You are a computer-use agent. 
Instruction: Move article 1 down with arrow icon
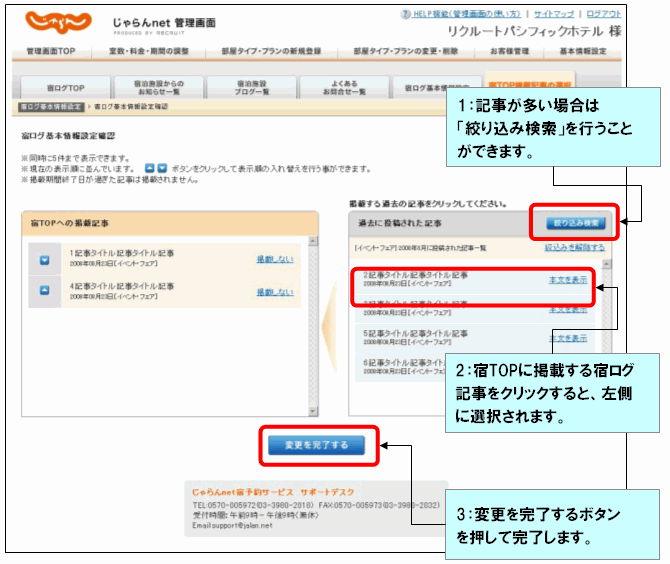point(44,260)
